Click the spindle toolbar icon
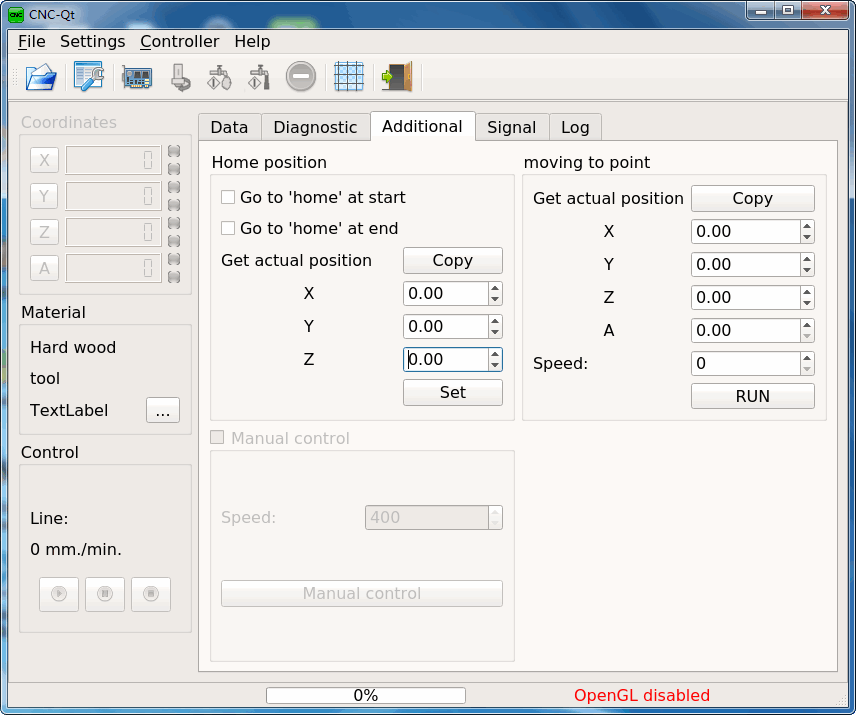Image resolution: width=856 pixels, height=715 pixels. coord(180,77)
